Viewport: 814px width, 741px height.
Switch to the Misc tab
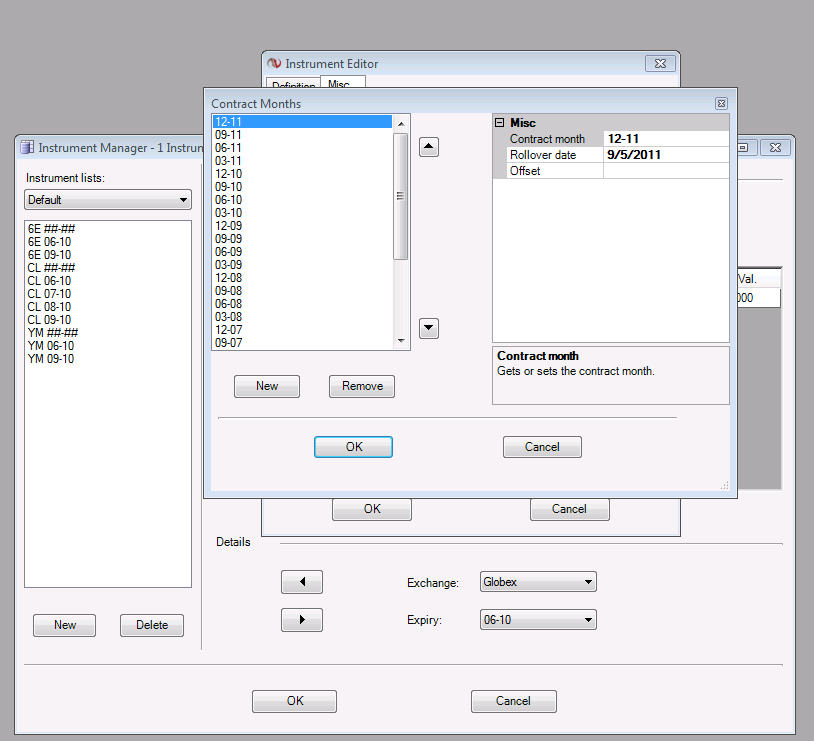tap(343, 82)
